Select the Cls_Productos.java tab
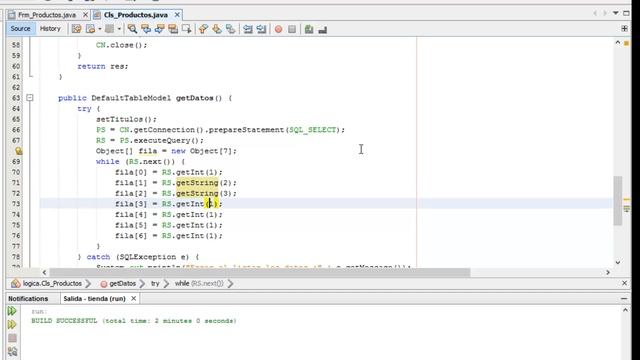640x360 pixels. point(136,15)
